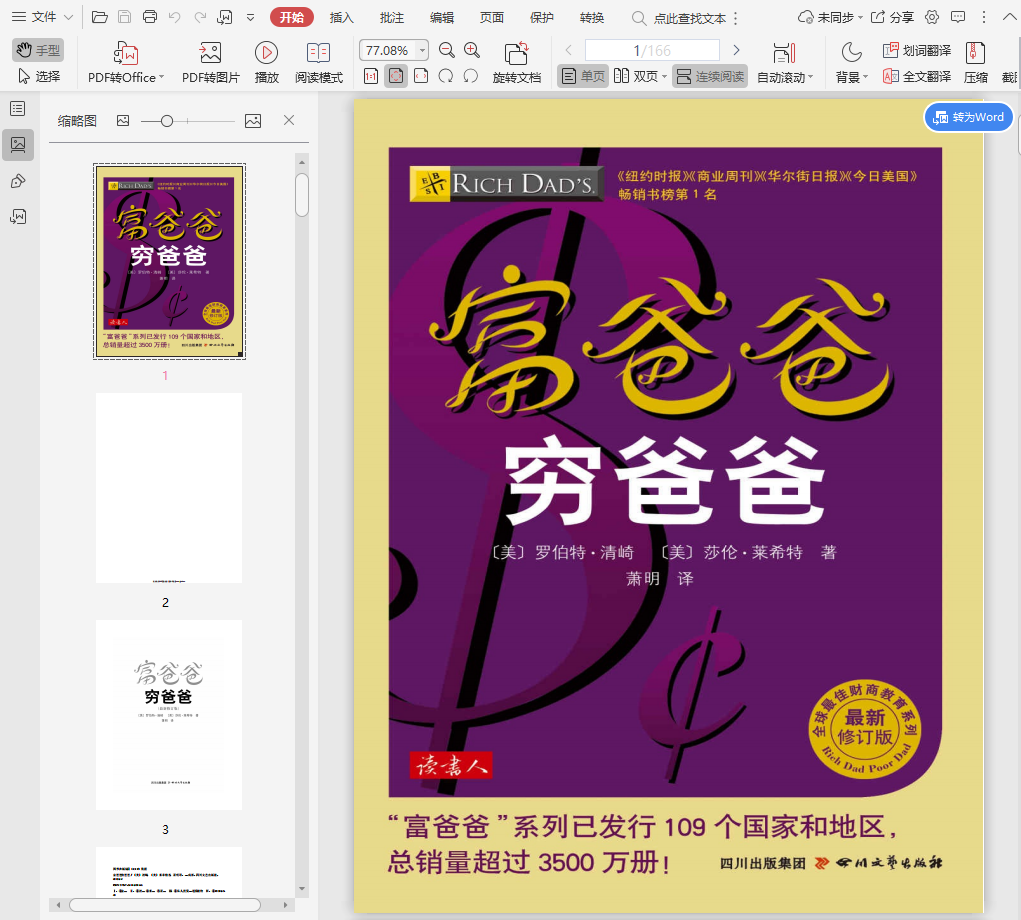
Task: Expand quick access toolbar customize arrow
Action: (251, 18)
